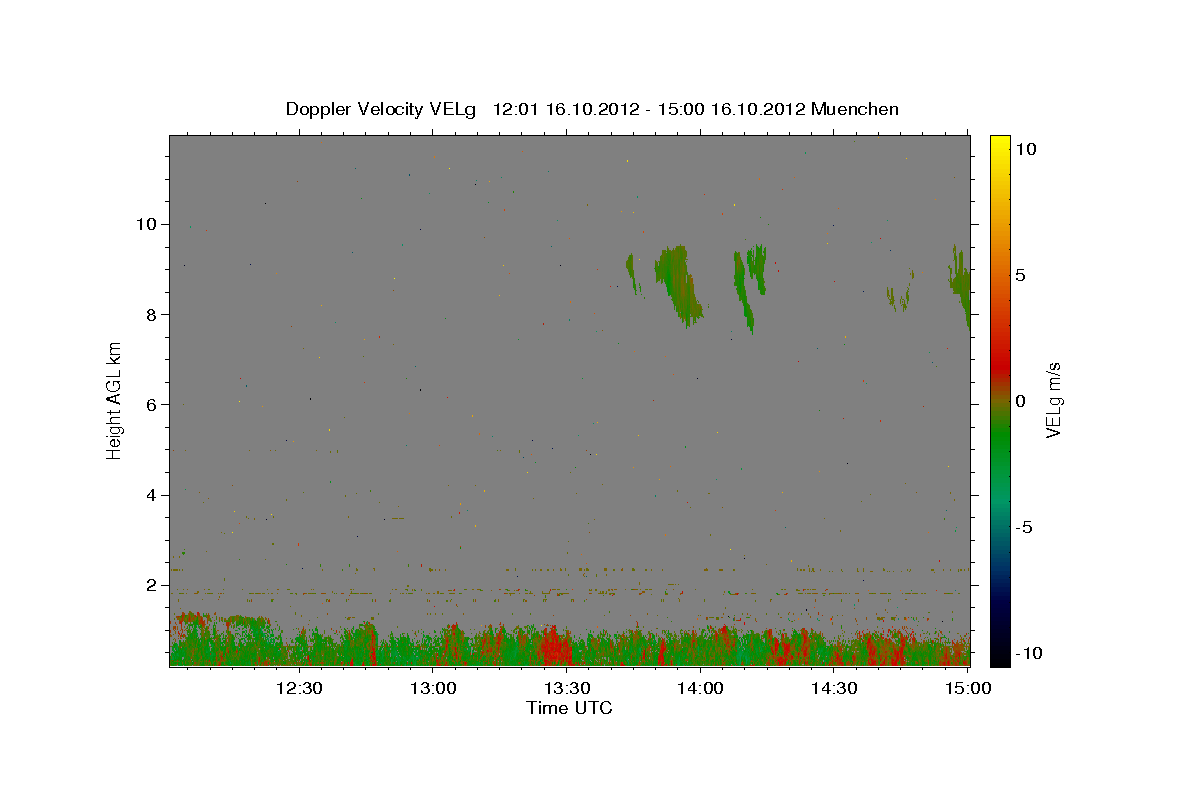Click the '14:30' time tick label
The image size is (1200, 800).
[x=834, y=688]
